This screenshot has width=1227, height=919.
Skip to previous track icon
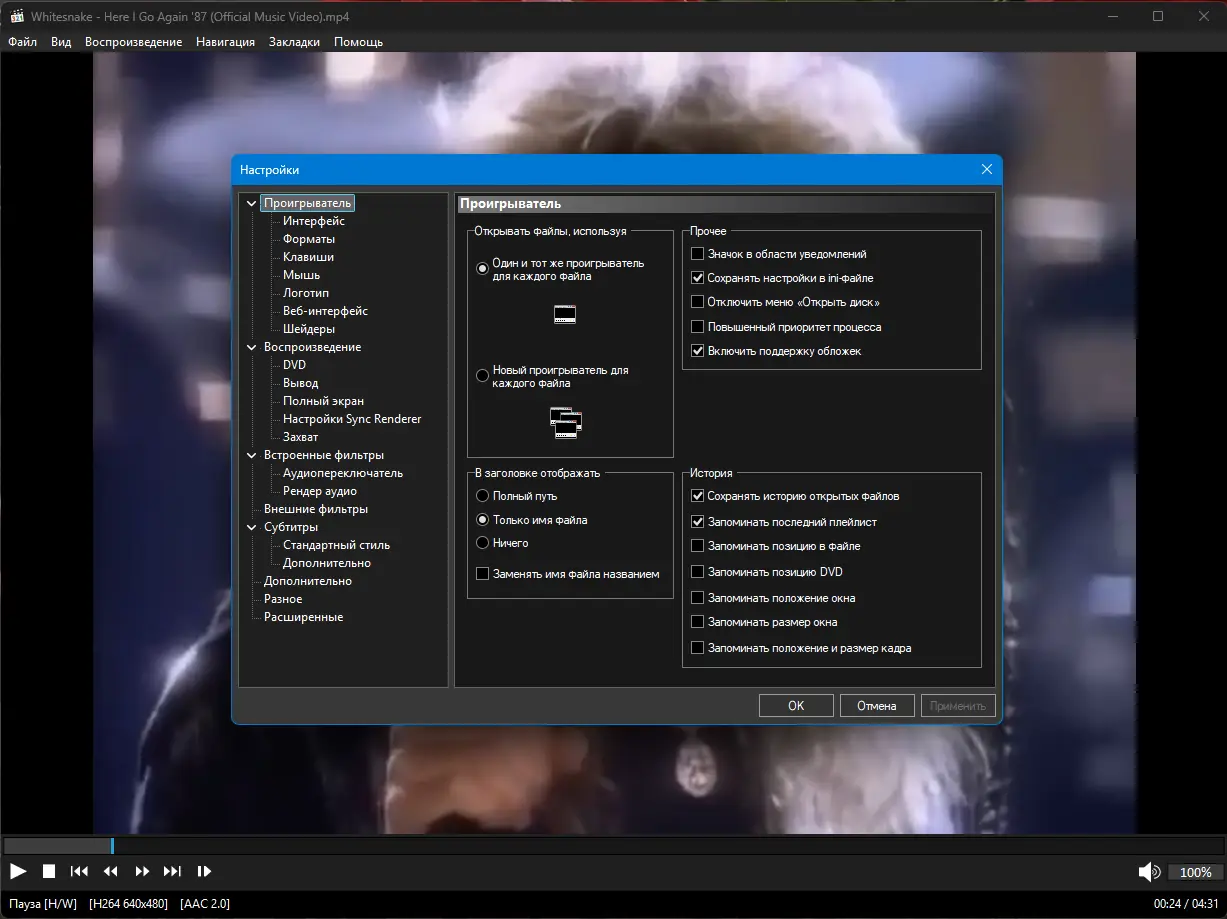coord(80,871)
